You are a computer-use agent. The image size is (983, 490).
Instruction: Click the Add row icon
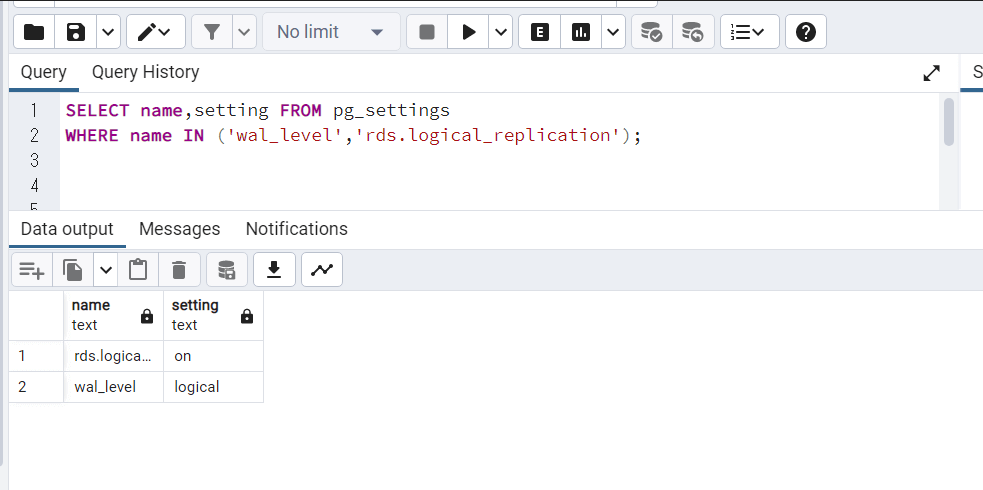[x=32, y=269]
